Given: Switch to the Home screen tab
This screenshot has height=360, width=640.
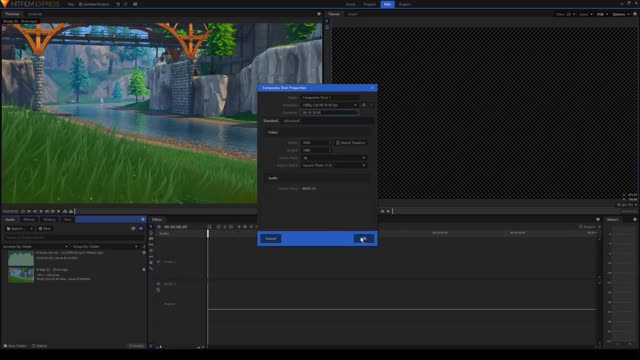Looking at the screenshot, I should [351, 4].
